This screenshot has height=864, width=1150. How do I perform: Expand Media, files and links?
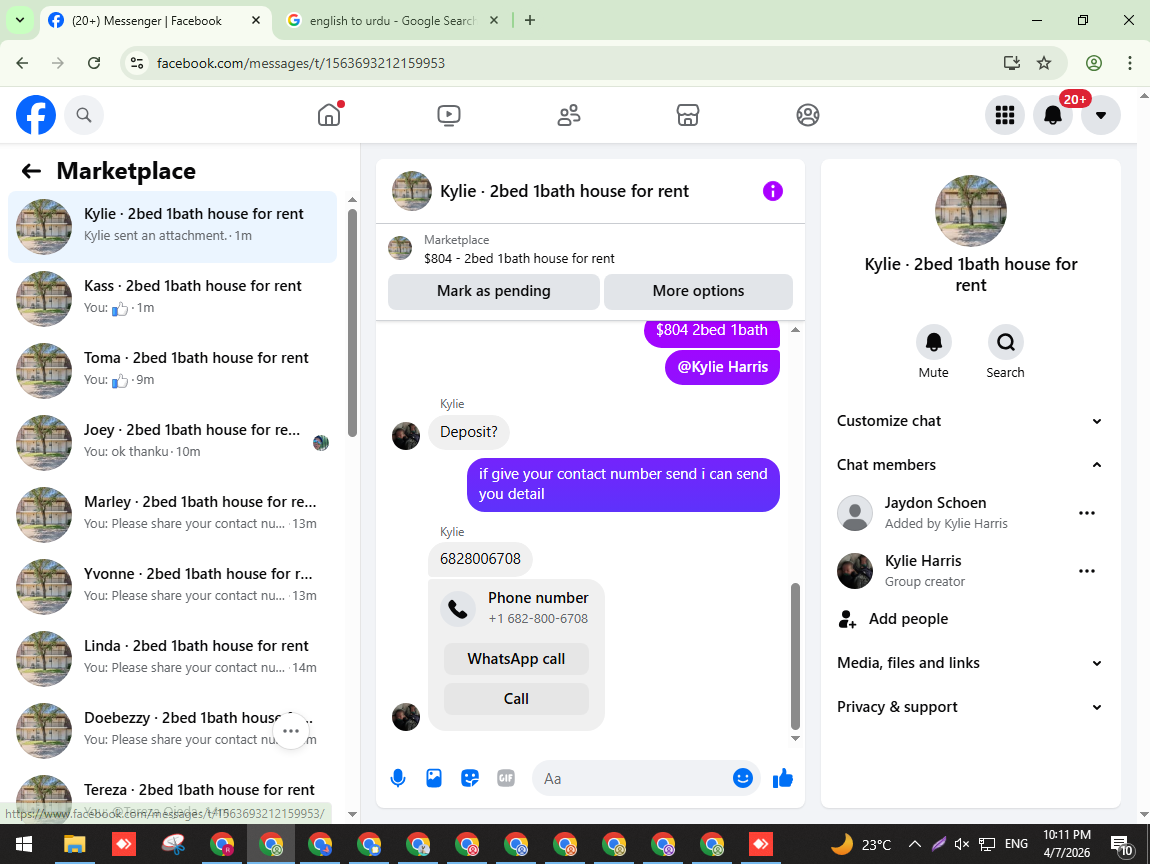[970, 663]
